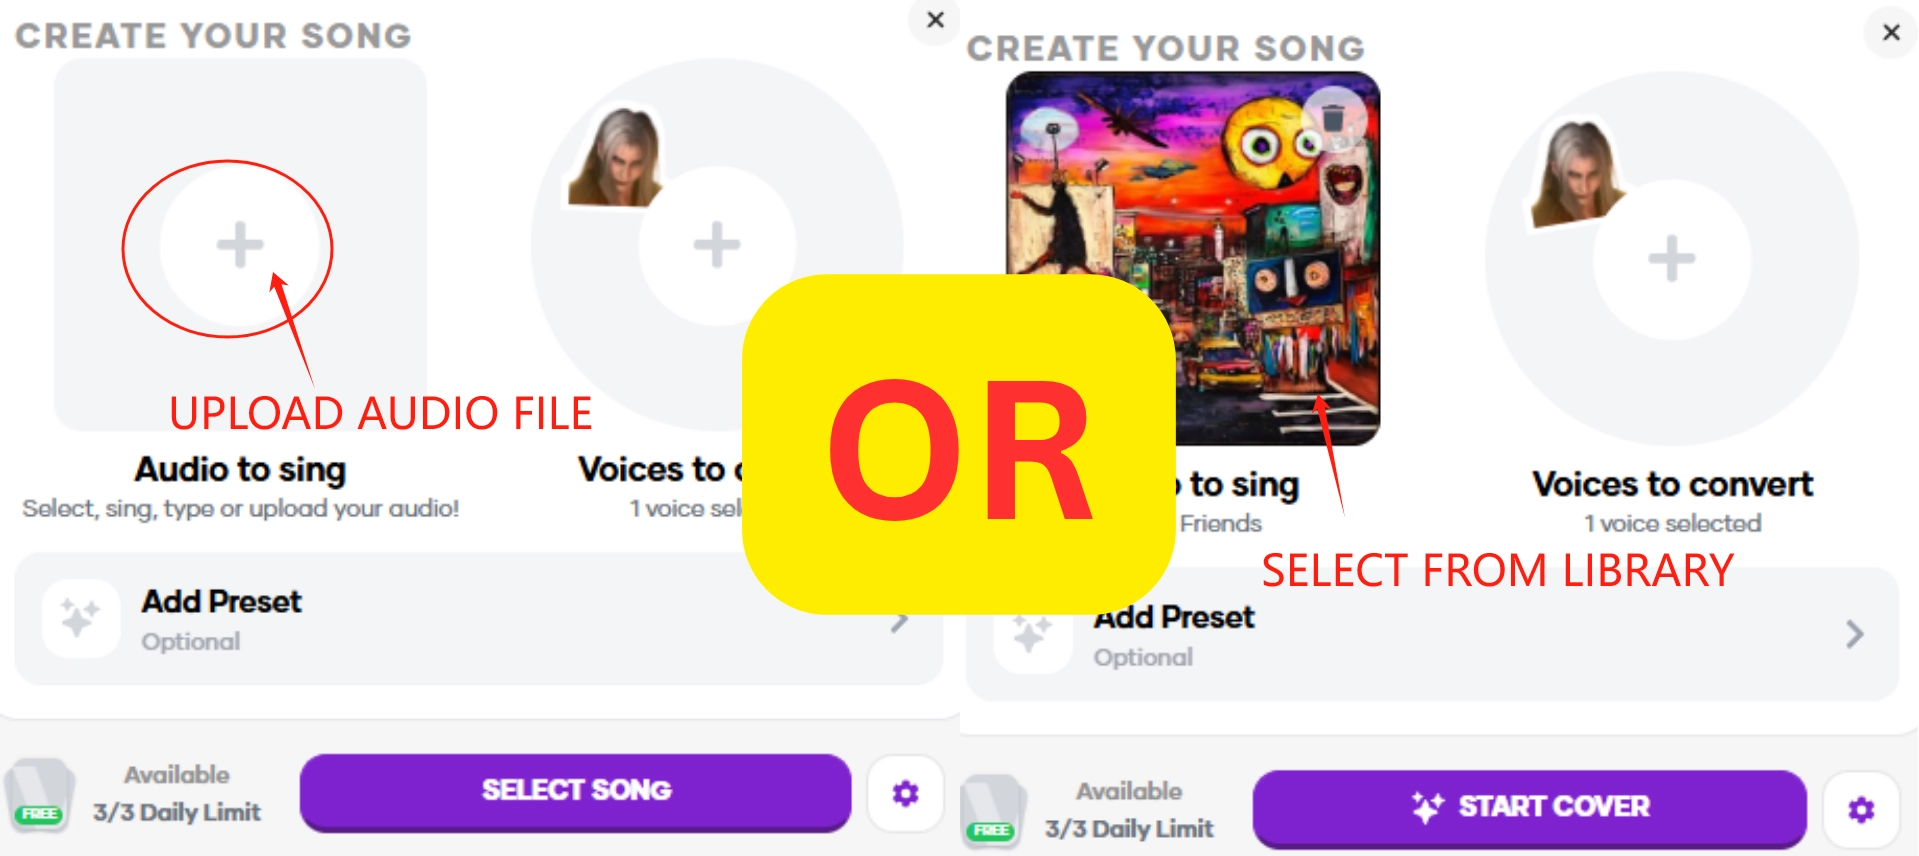Click the START COVER button
This screenshot has height=856, width=1919.
(1529, 808)
